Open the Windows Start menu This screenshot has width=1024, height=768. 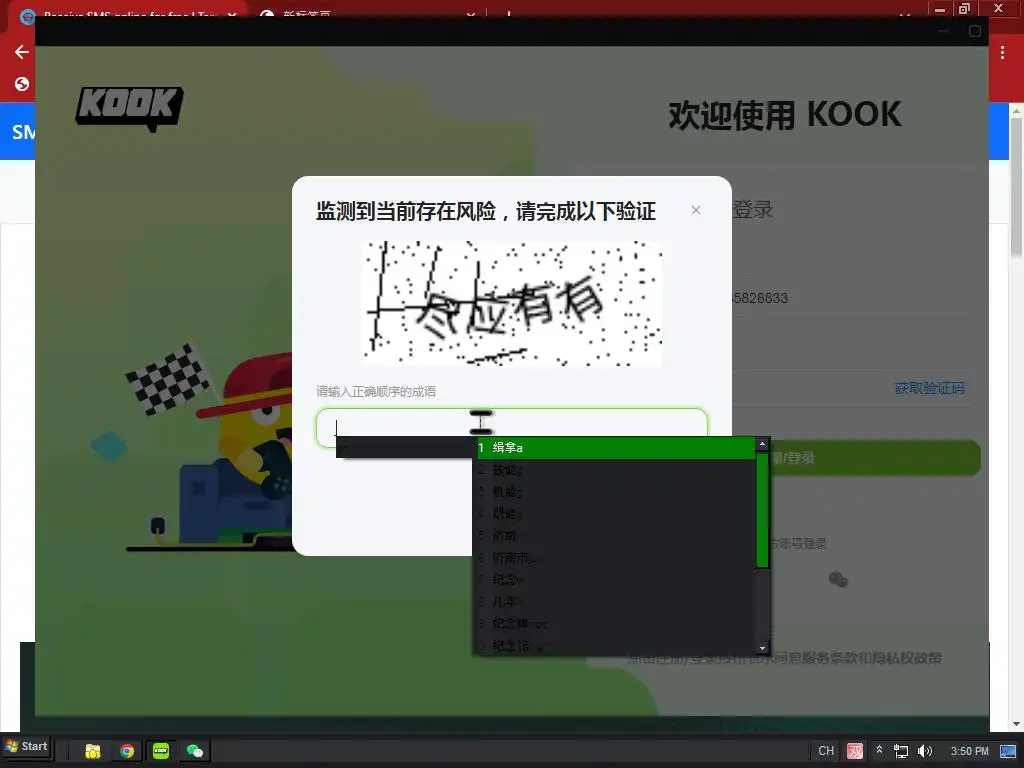[26, 746]
